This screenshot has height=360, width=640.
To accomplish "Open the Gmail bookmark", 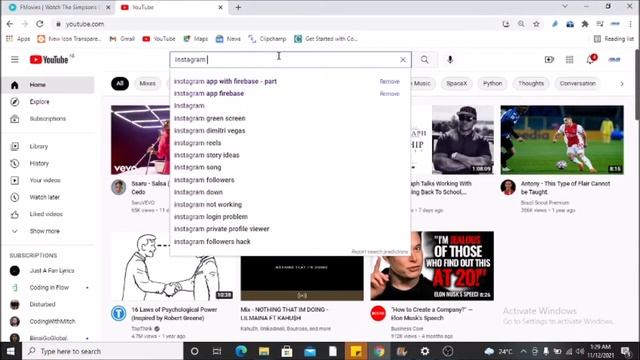I will (x=122, y=39).
